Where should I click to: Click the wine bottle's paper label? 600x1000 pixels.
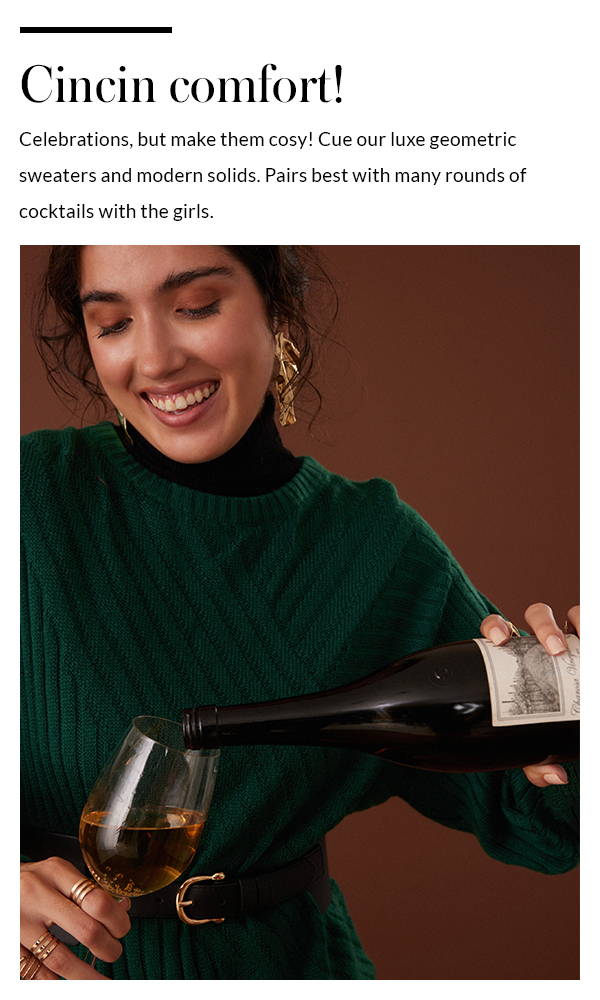pyautogui.click(x=529, y=679)
